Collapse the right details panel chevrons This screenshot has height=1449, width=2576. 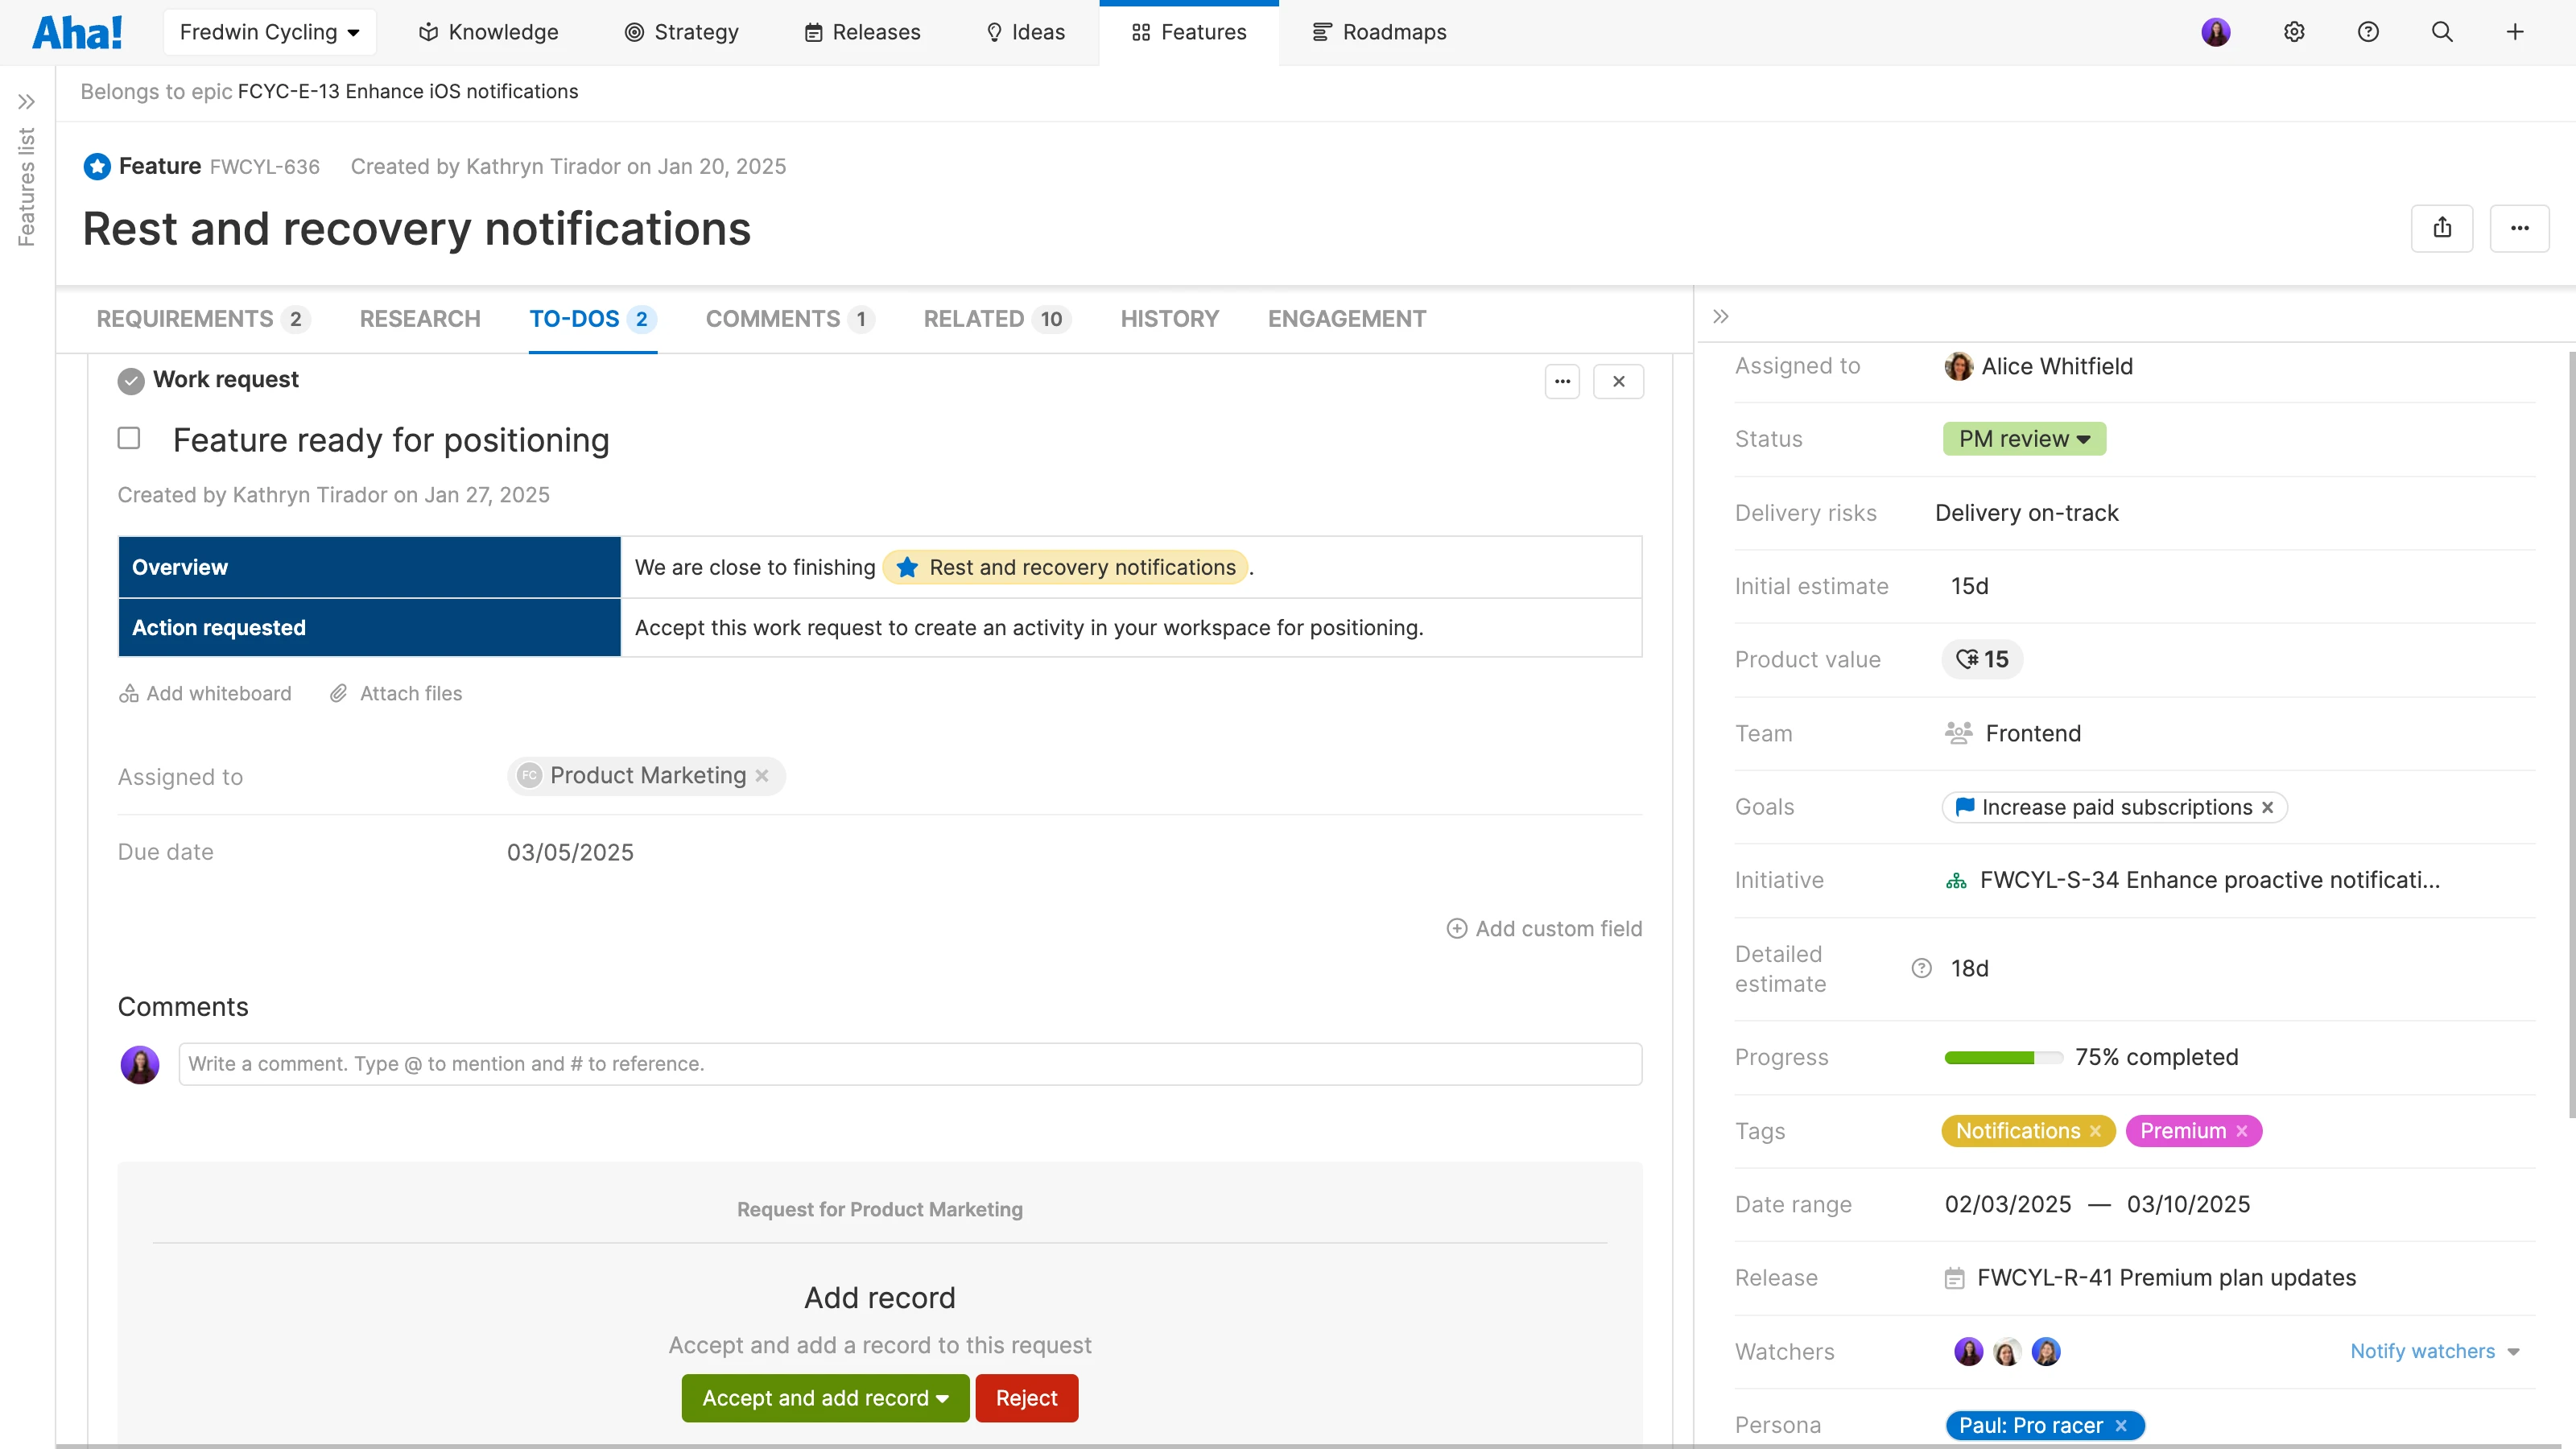1720,317
